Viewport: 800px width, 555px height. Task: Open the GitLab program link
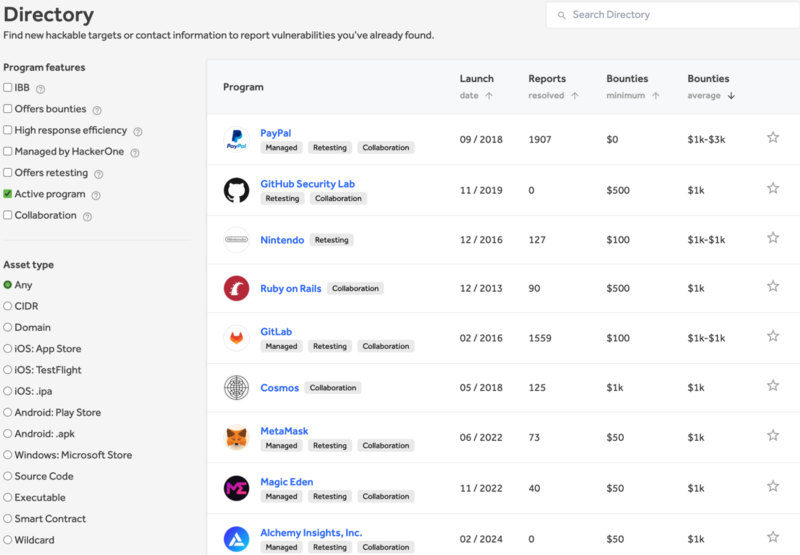coord(276,332)
